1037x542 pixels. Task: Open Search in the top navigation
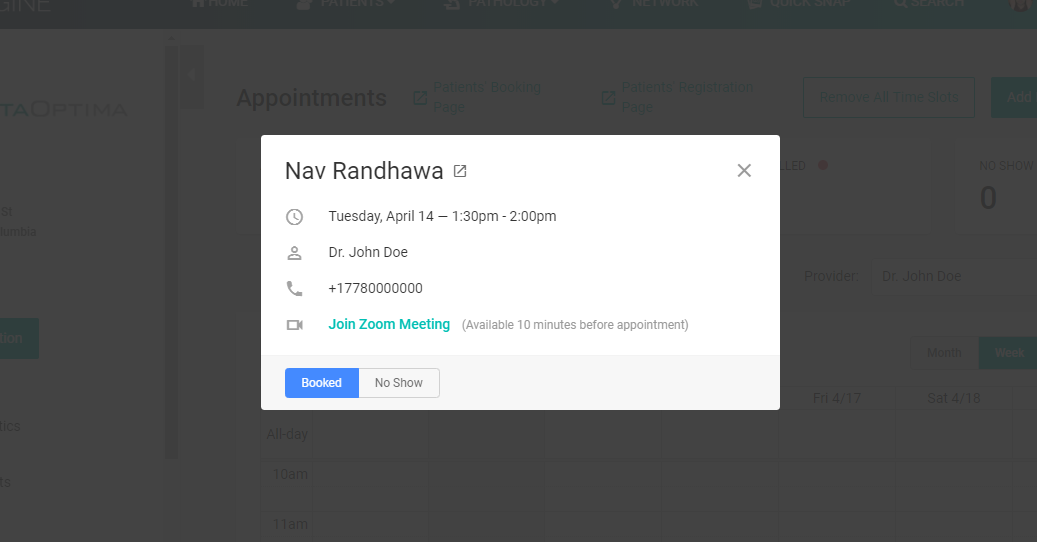(x=928, y=4)
